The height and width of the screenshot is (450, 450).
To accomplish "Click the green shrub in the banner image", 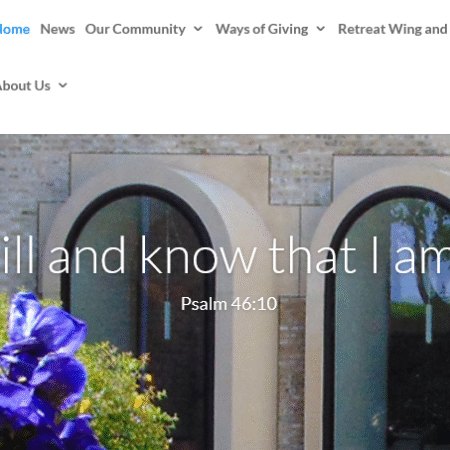I will pos(127,397).
